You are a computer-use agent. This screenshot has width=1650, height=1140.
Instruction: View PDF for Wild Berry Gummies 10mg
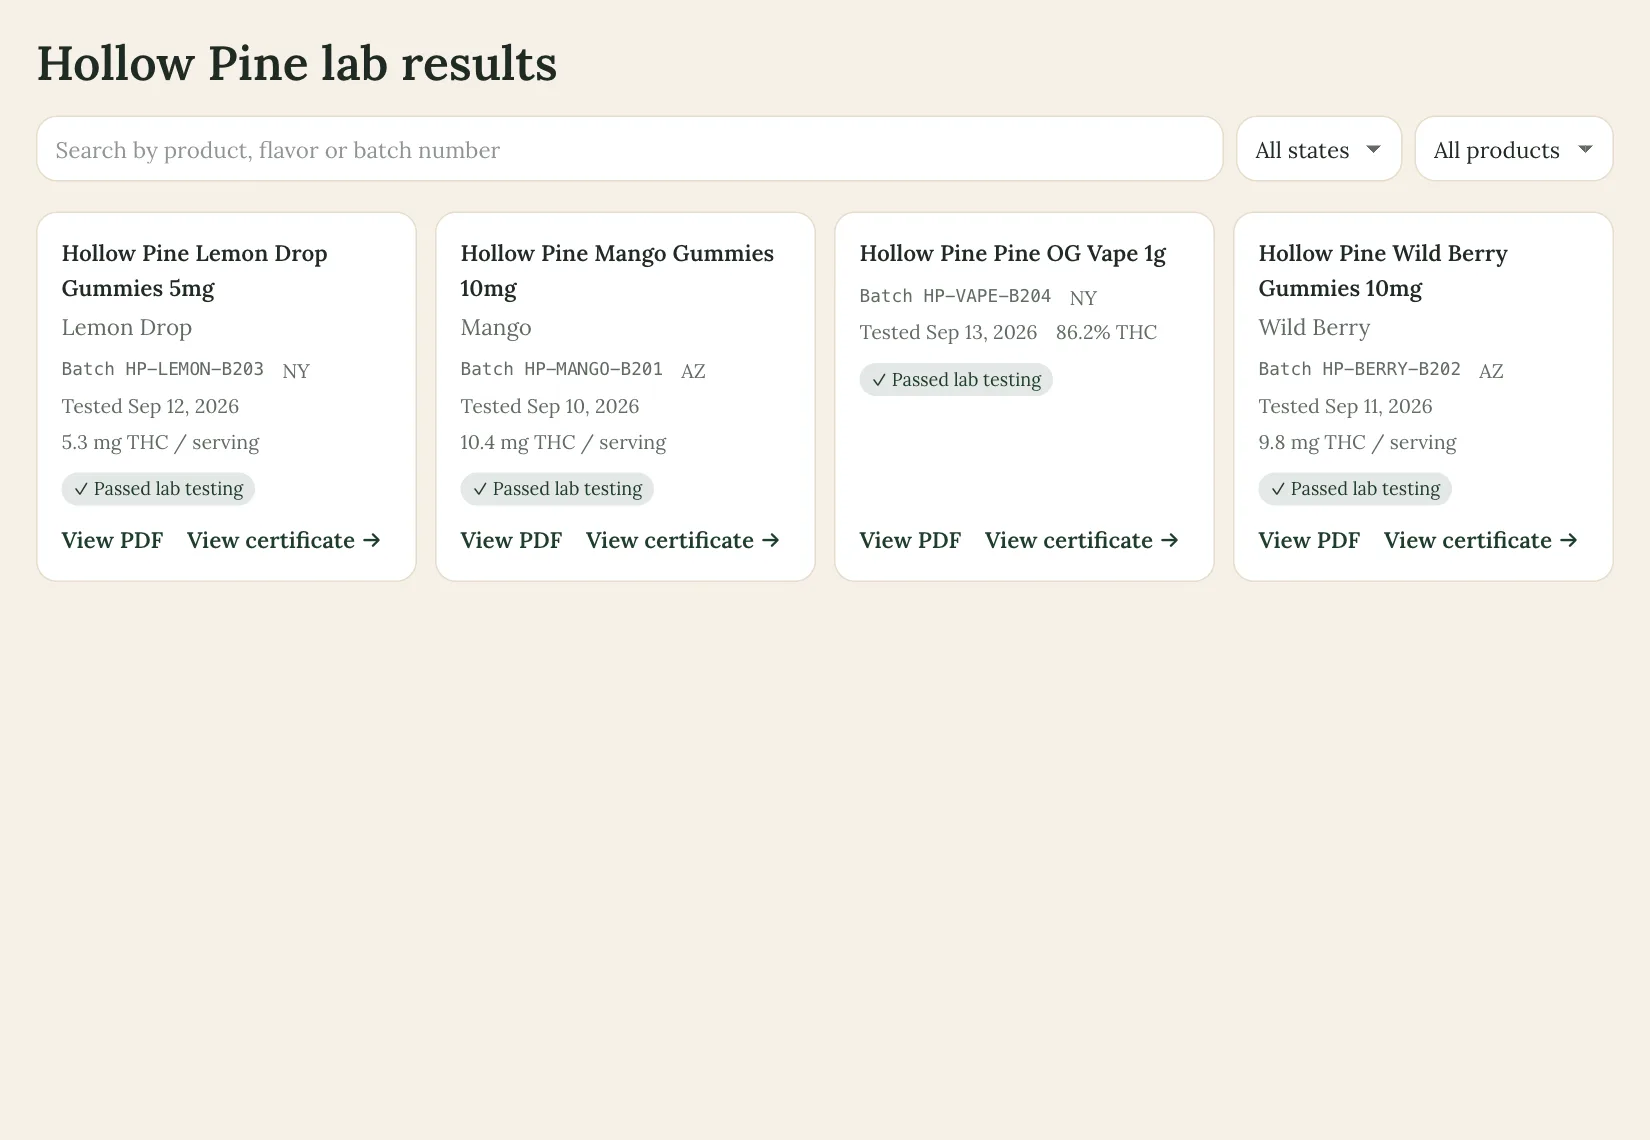pos(1309,540)
